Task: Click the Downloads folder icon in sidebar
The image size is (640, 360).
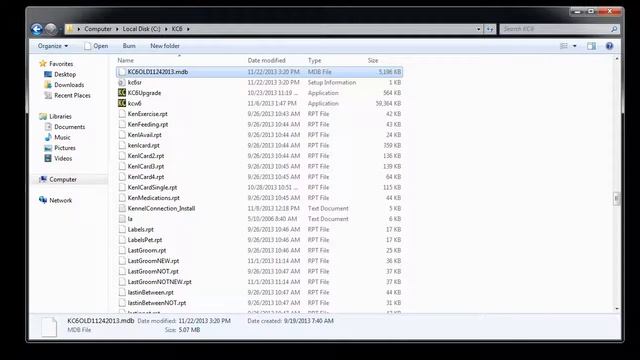Action: coord(48,85)
